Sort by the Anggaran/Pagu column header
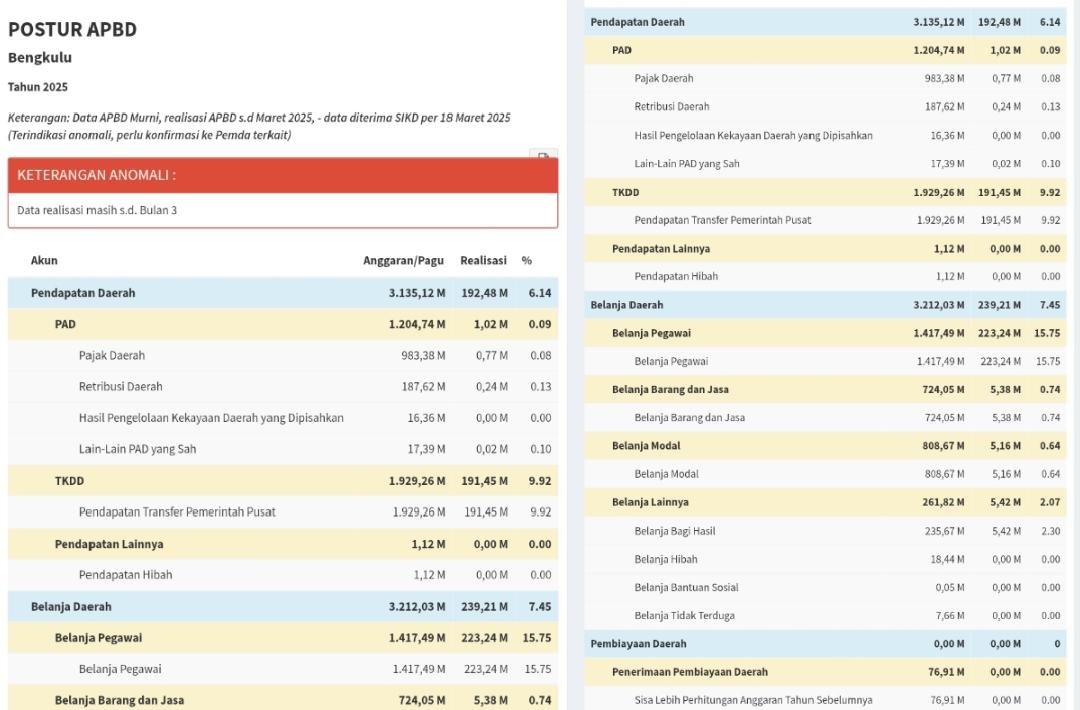Image resolution: width=1080 pixels, height=710 pixels. click(x=400, y=260)
